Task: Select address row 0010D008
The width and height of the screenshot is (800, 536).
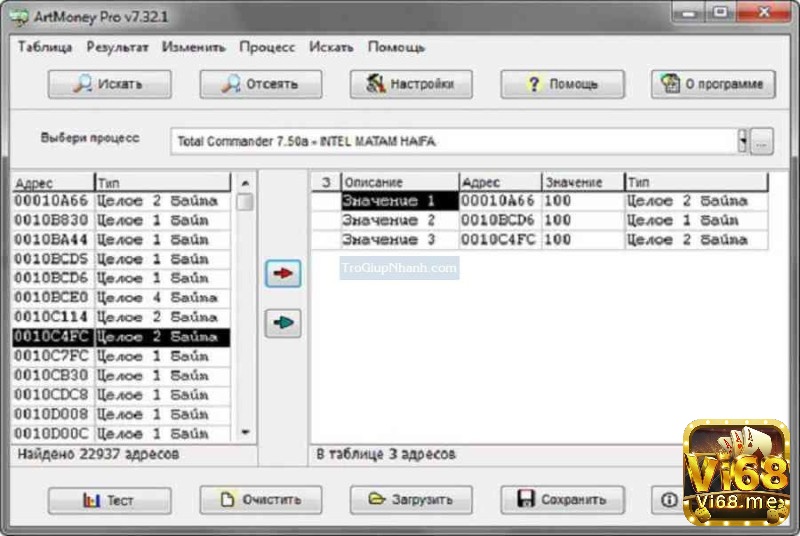Action: [121, 414]
